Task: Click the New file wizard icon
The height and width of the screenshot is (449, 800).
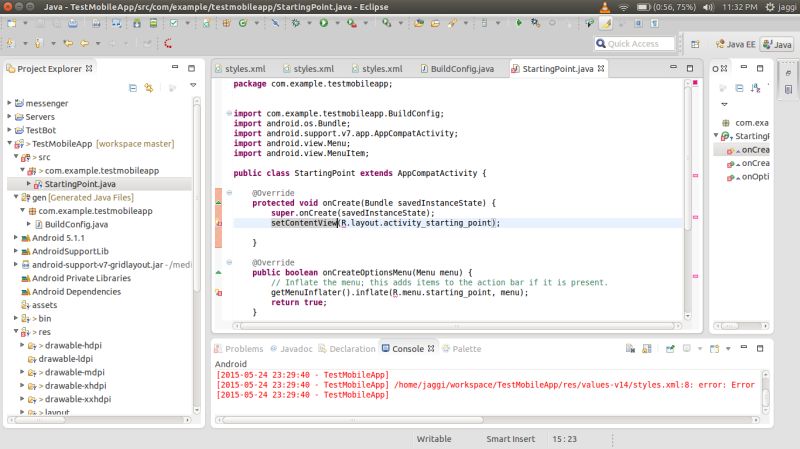Action: pyautogui.click(x=11, y=23)
